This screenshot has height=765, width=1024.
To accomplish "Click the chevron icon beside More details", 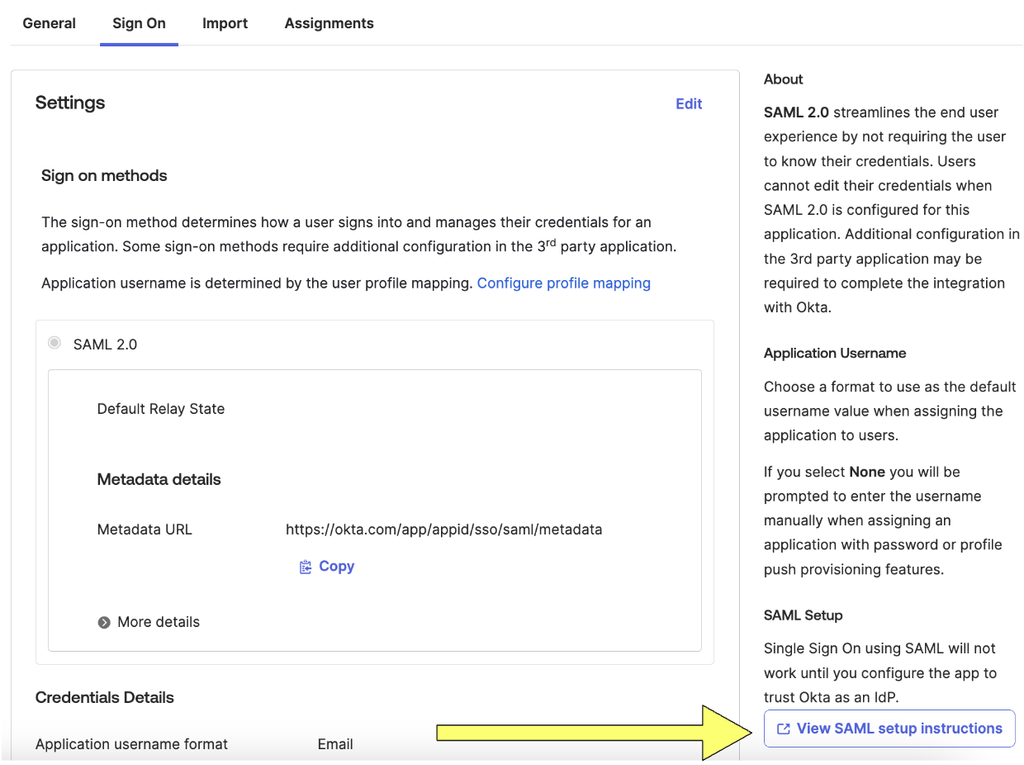I will 103,622.
